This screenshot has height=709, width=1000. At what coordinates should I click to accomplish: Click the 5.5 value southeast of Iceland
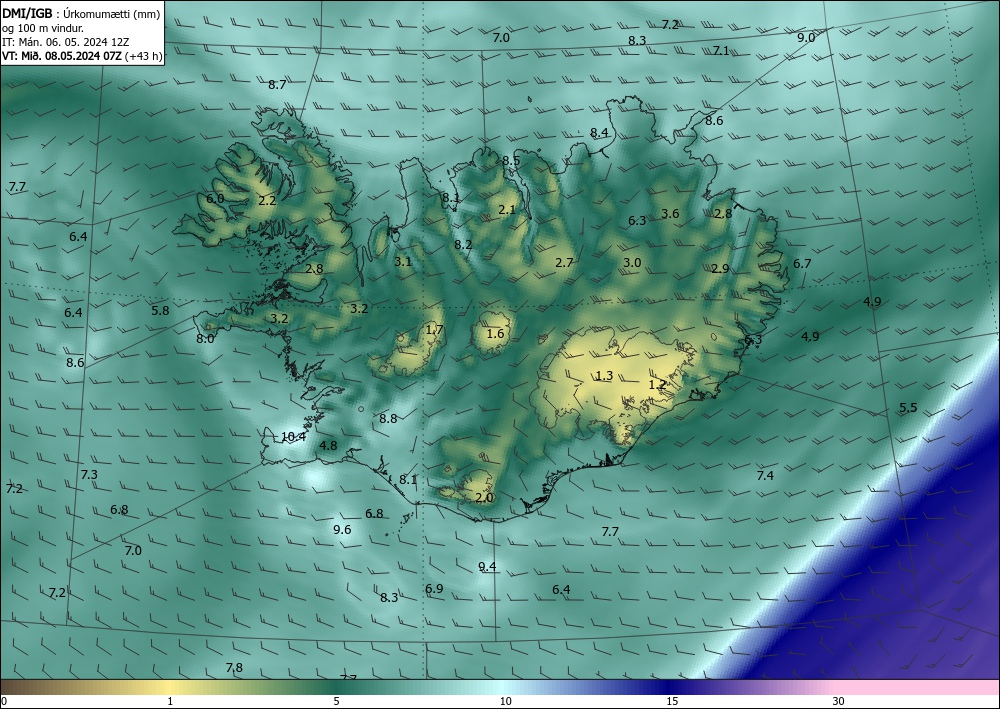[x=908, y=407]
